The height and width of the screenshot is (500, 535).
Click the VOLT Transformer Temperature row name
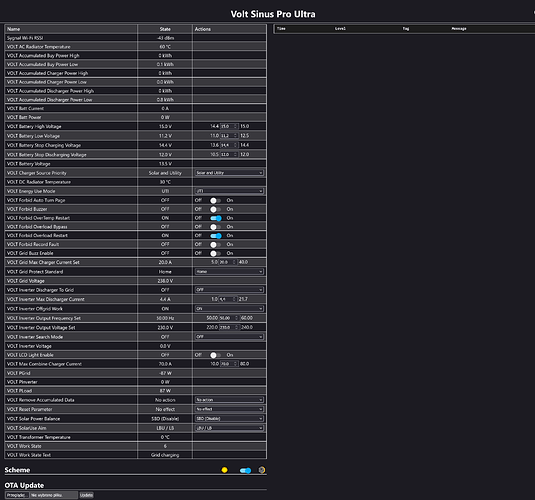click(39, 437)
